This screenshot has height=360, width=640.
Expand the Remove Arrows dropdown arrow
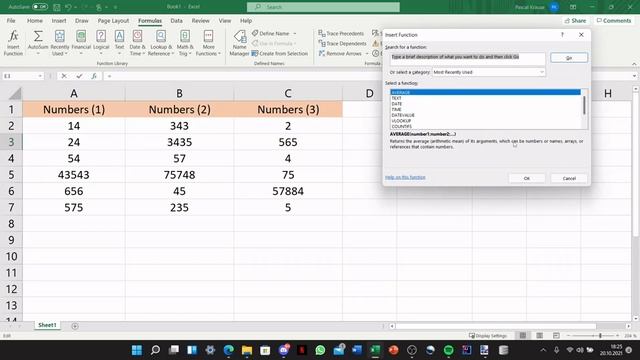tap(367, 53)
